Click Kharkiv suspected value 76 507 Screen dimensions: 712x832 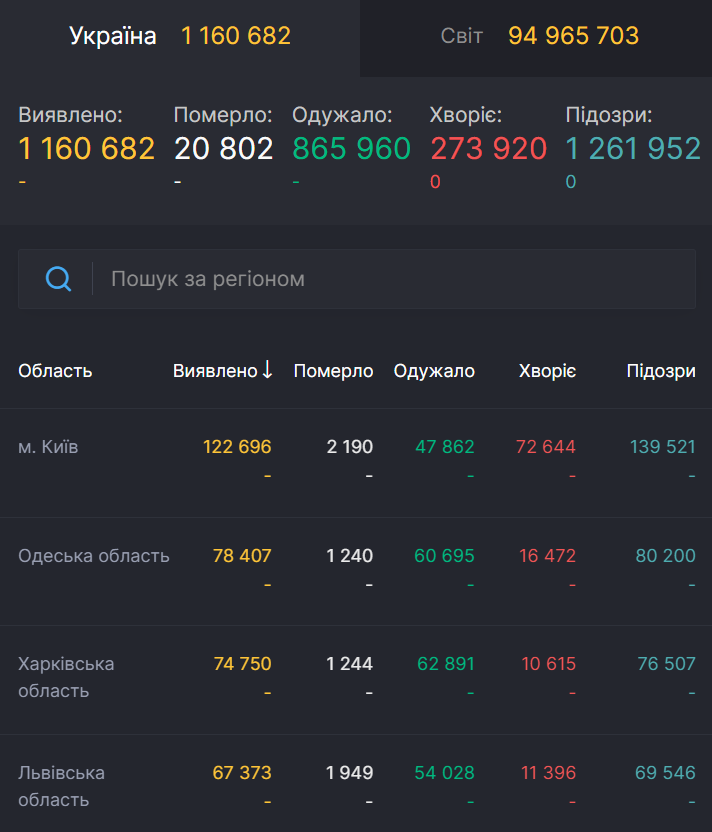pyautogui.click(x=666, y=664)
